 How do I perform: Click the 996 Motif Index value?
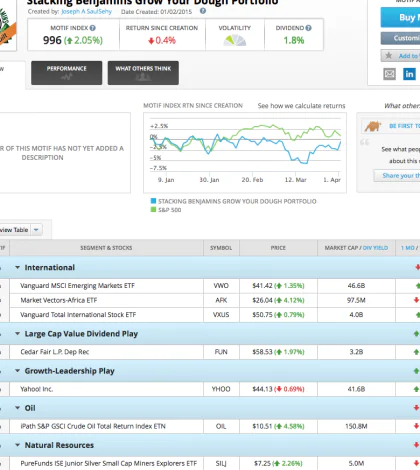point(52,40)
